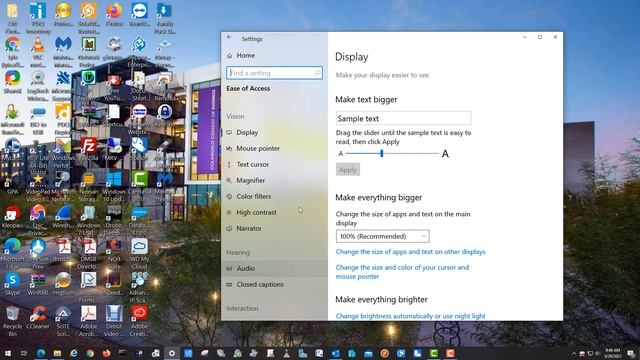
Task: Select the Debut Video desktop icon
Action: click(114, 322)
